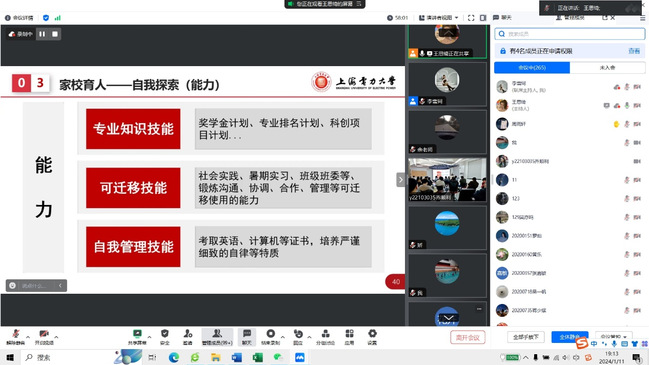649x365 pixels.
Task: Click the Share Screen icon
Action: pos(137,336)
